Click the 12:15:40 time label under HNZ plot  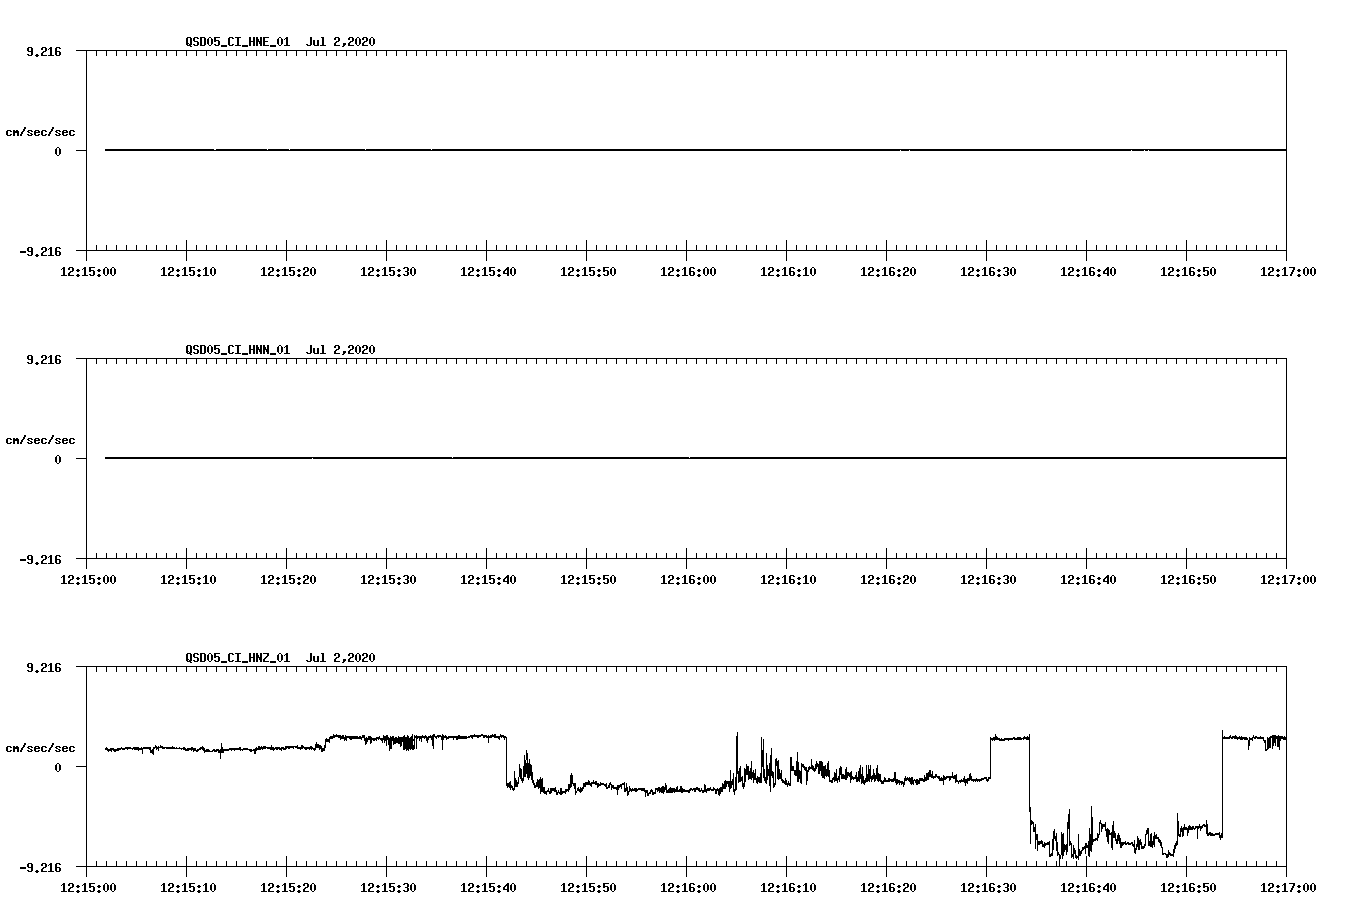pos(488,887)
